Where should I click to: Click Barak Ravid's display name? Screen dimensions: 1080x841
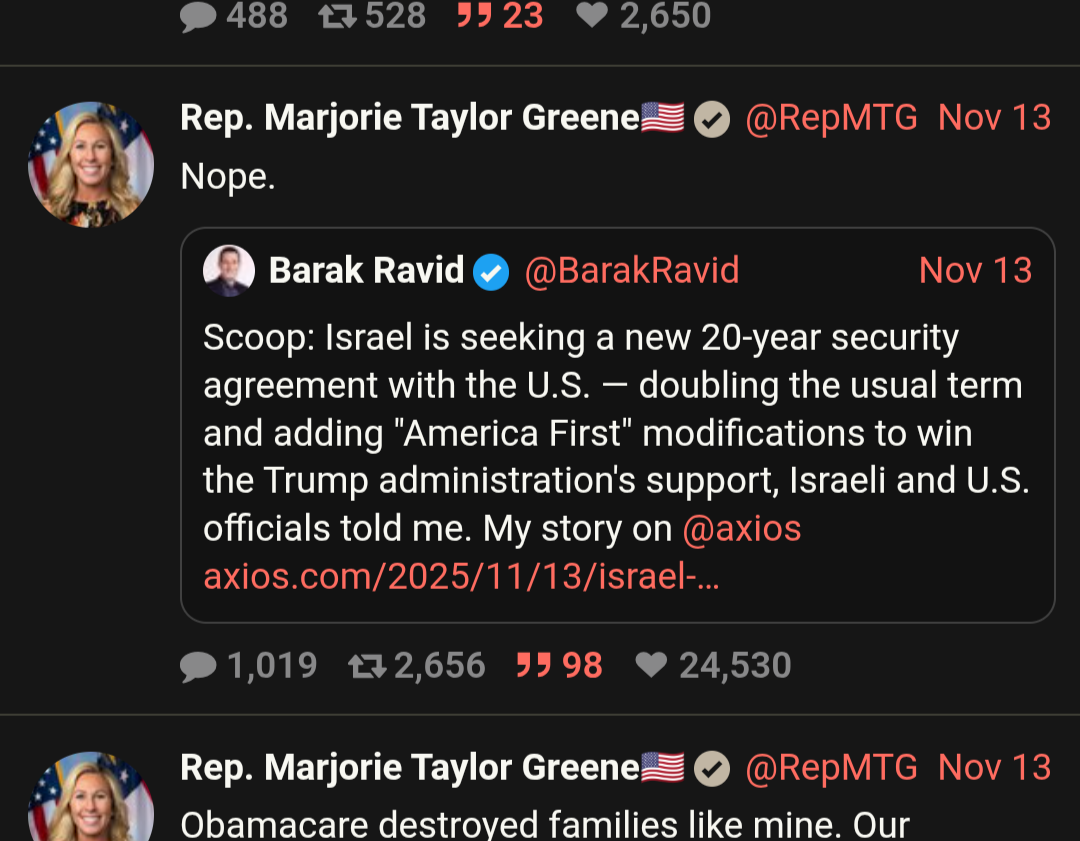pos(366,271)
